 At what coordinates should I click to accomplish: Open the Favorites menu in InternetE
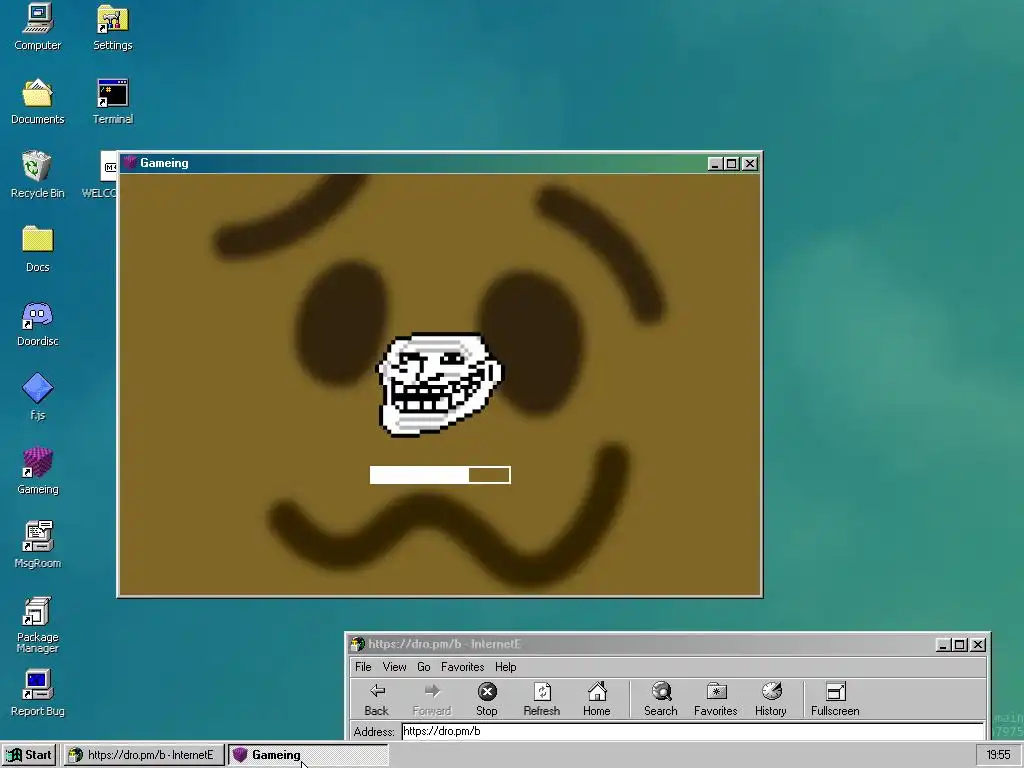[x=462, y=667]
